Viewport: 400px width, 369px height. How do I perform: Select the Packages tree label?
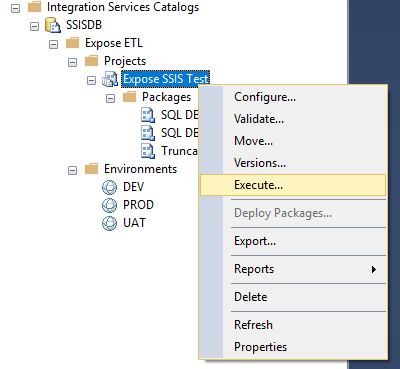tap(166, 97)
